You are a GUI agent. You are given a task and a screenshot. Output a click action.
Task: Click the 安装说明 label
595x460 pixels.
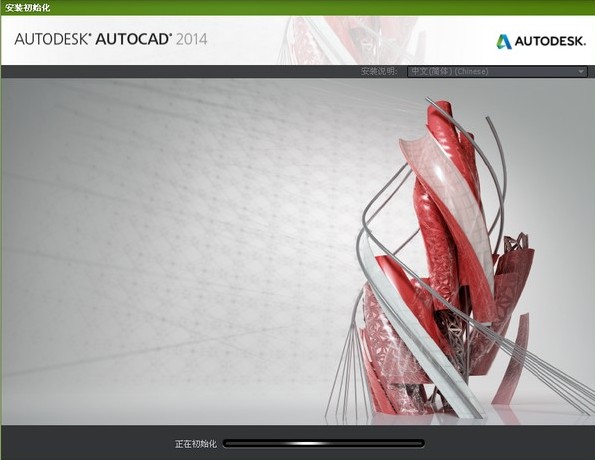379,71
